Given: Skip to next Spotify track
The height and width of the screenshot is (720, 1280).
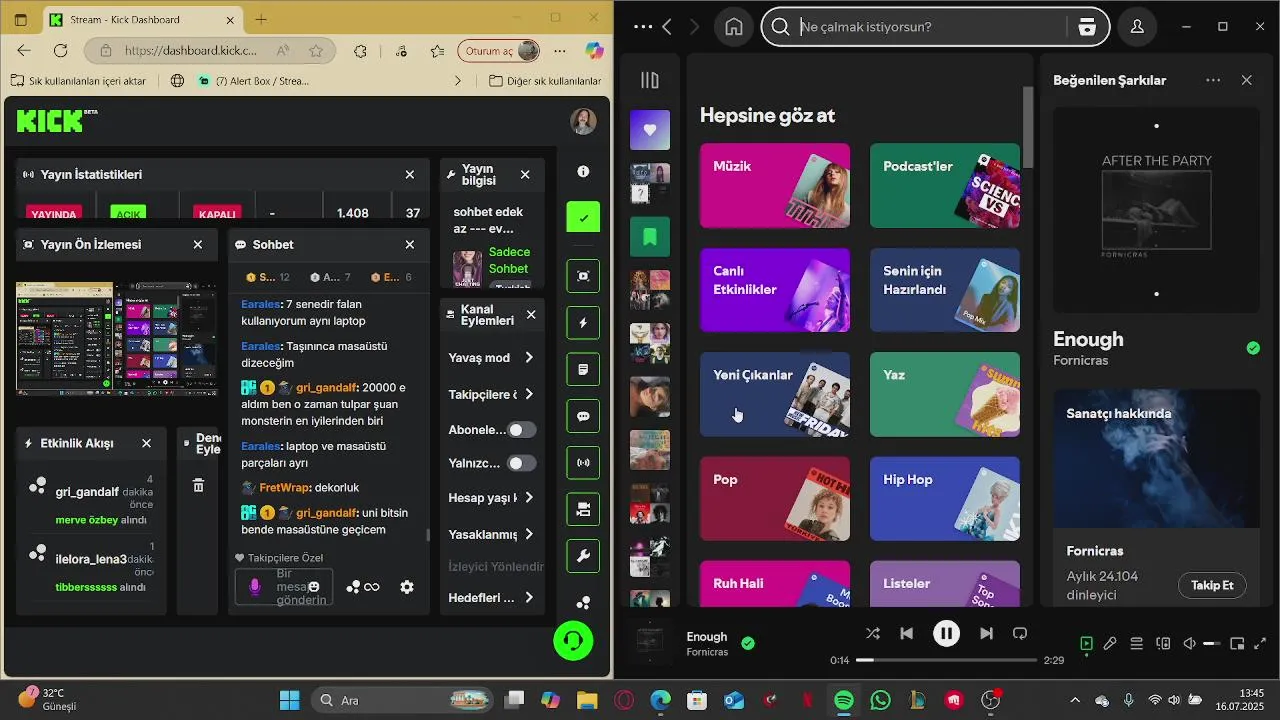Looking at the screenshot, I should 986,633.
